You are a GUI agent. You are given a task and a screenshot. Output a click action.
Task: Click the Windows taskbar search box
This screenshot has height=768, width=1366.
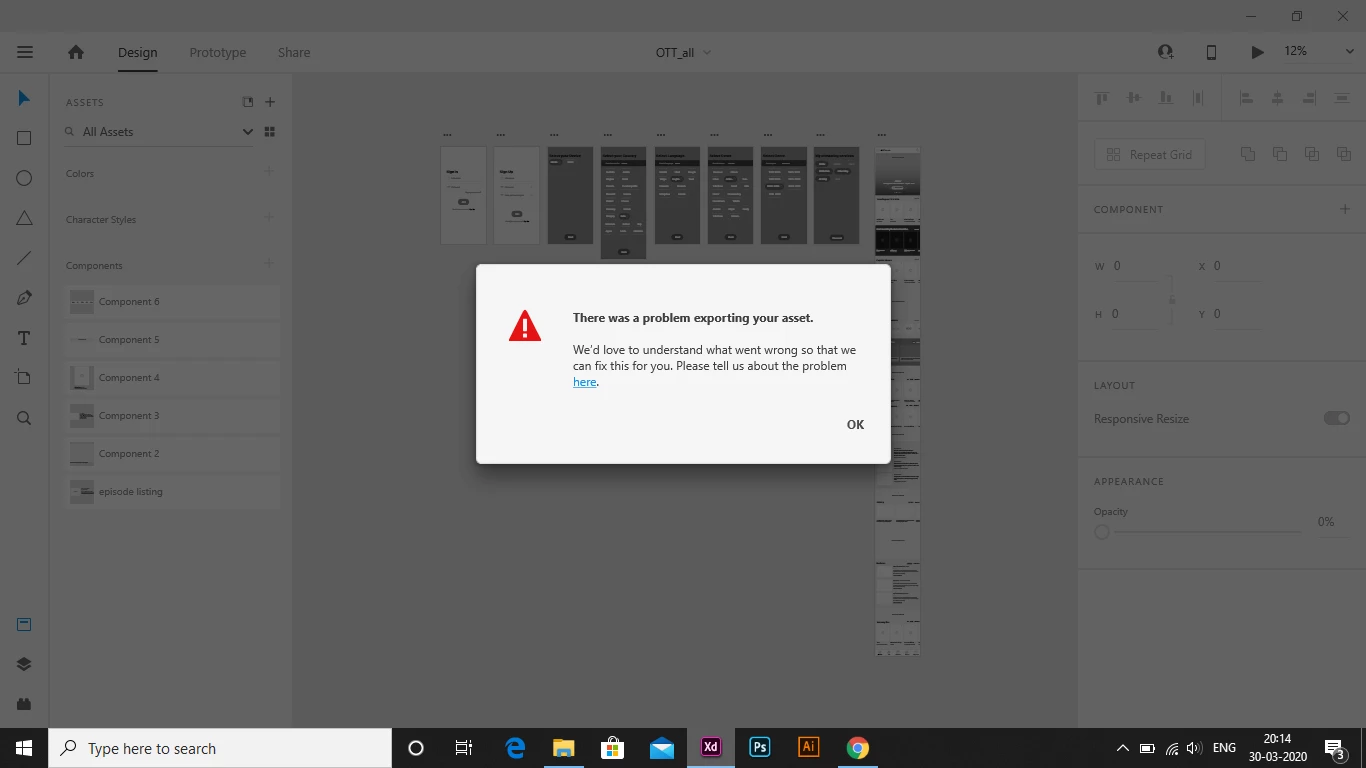pos(220,748)
